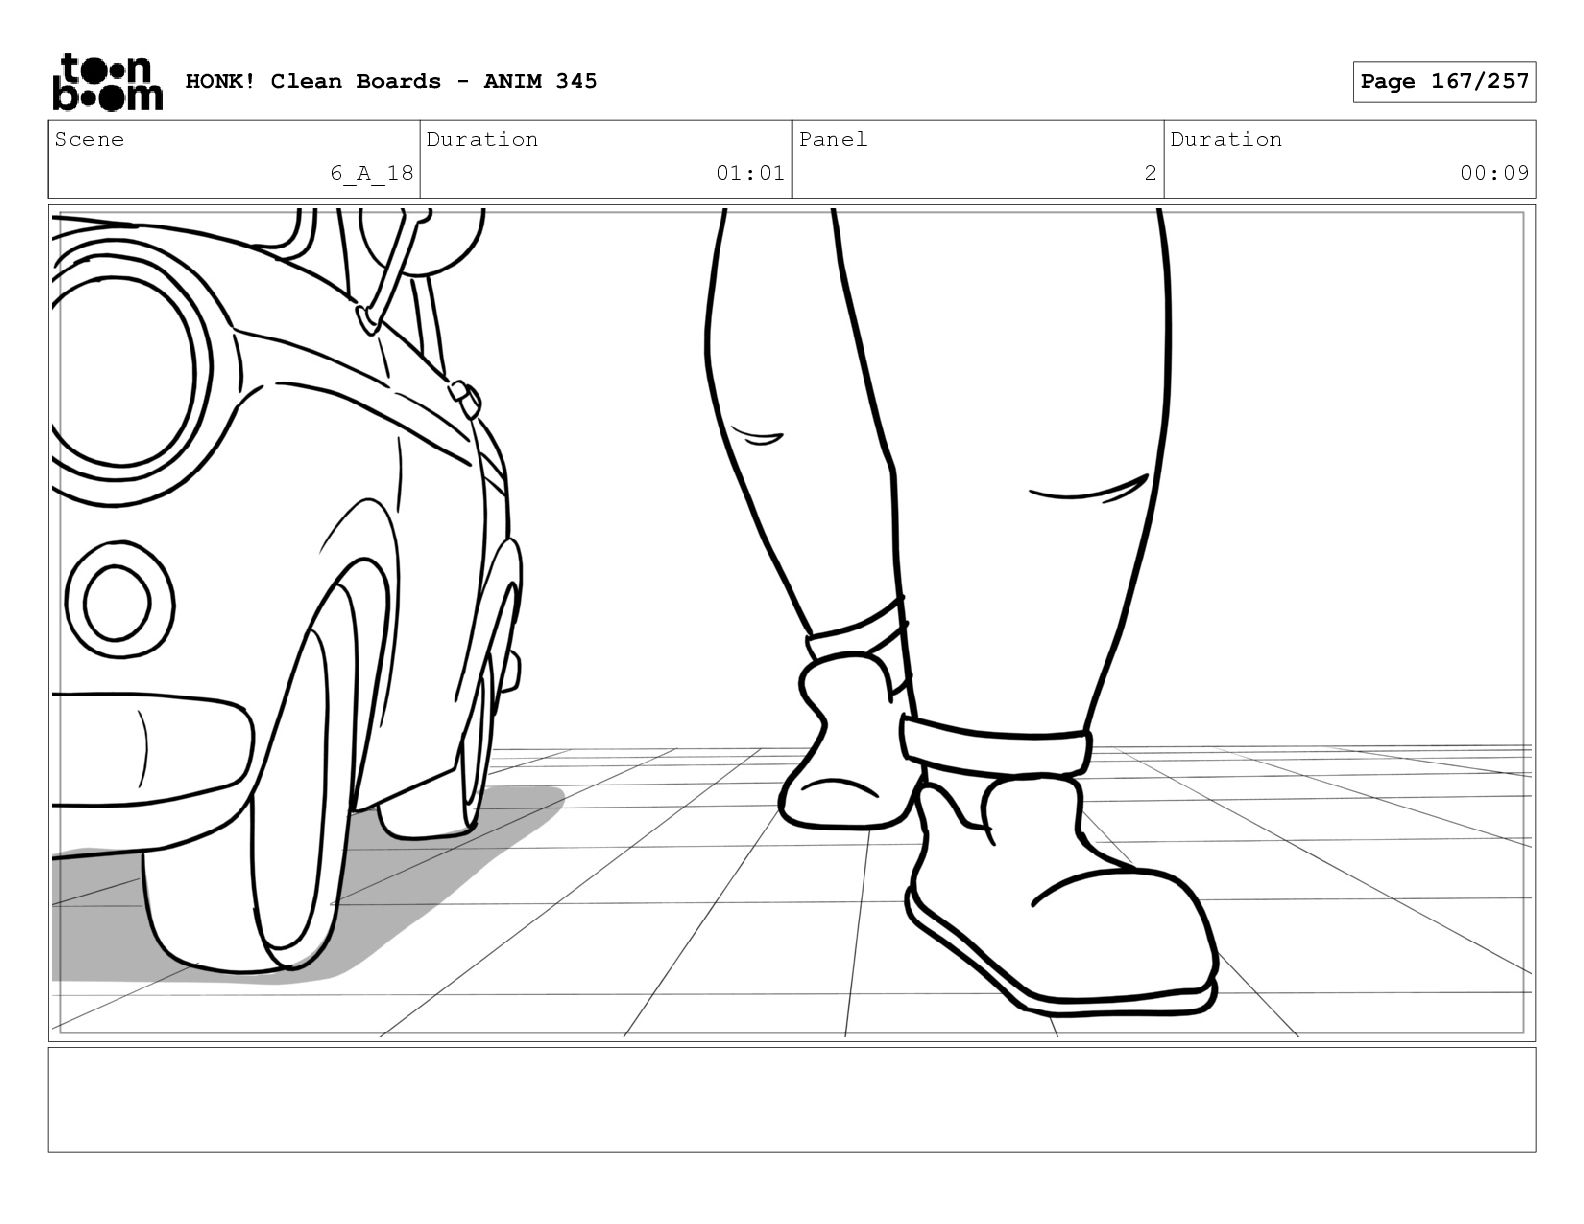Click the panel number 2 value

[1150, 173]
